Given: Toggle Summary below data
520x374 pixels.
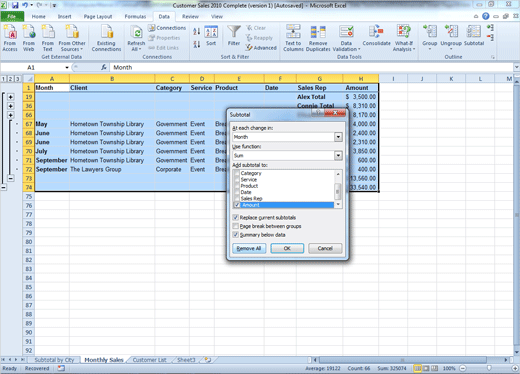Looking at the screenshot, I should coord(236,235).
